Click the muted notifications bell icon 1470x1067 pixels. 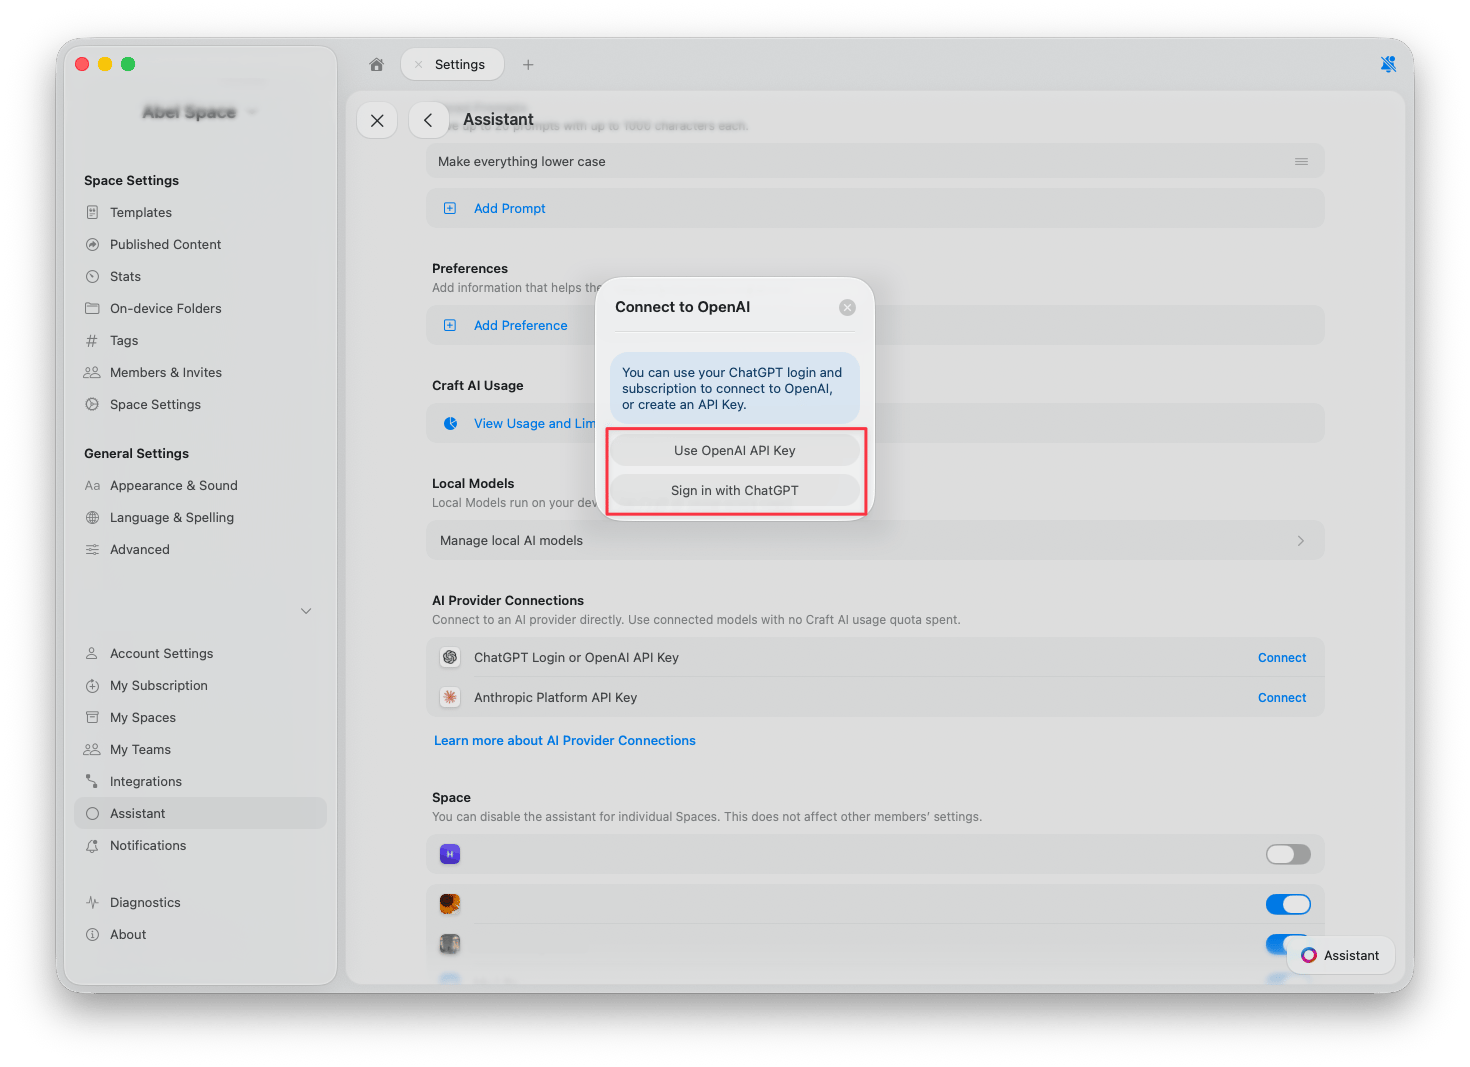(x=1388, y=64)
